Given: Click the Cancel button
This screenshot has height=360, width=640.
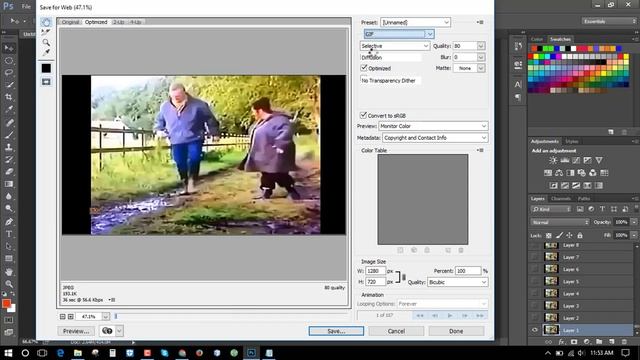Looking at the screenshot, I should 396,331.
